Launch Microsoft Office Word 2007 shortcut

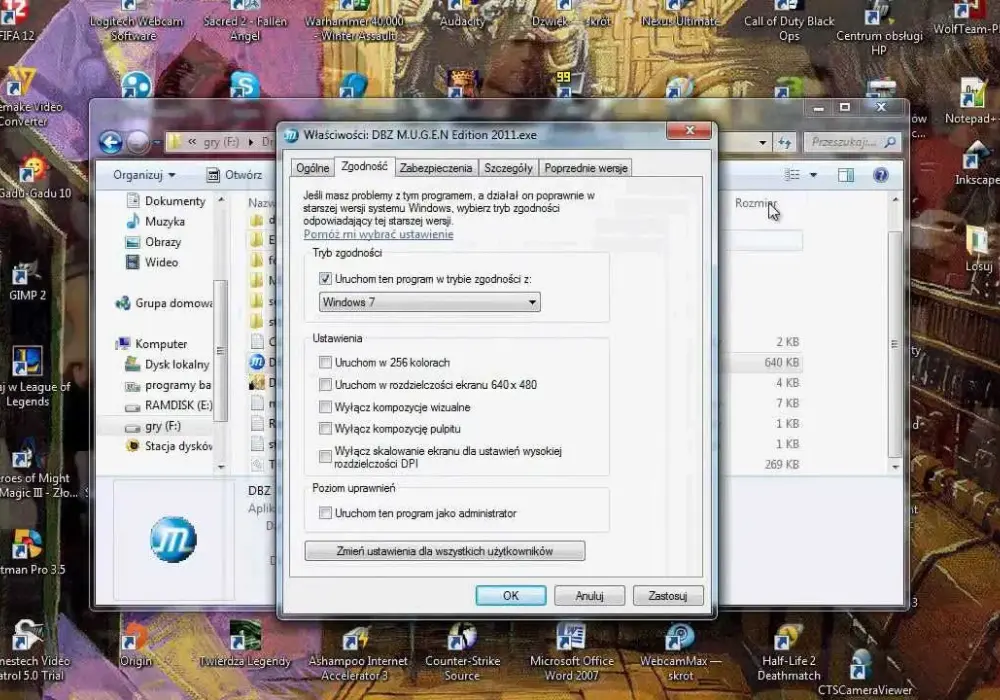(571, 653)
